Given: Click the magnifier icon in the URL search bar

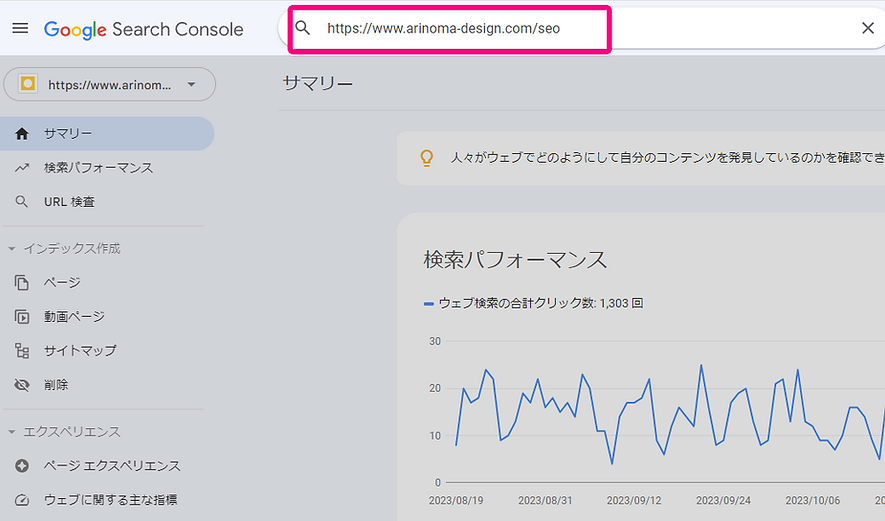Looking at the screenshot, I should coord(303,28).
